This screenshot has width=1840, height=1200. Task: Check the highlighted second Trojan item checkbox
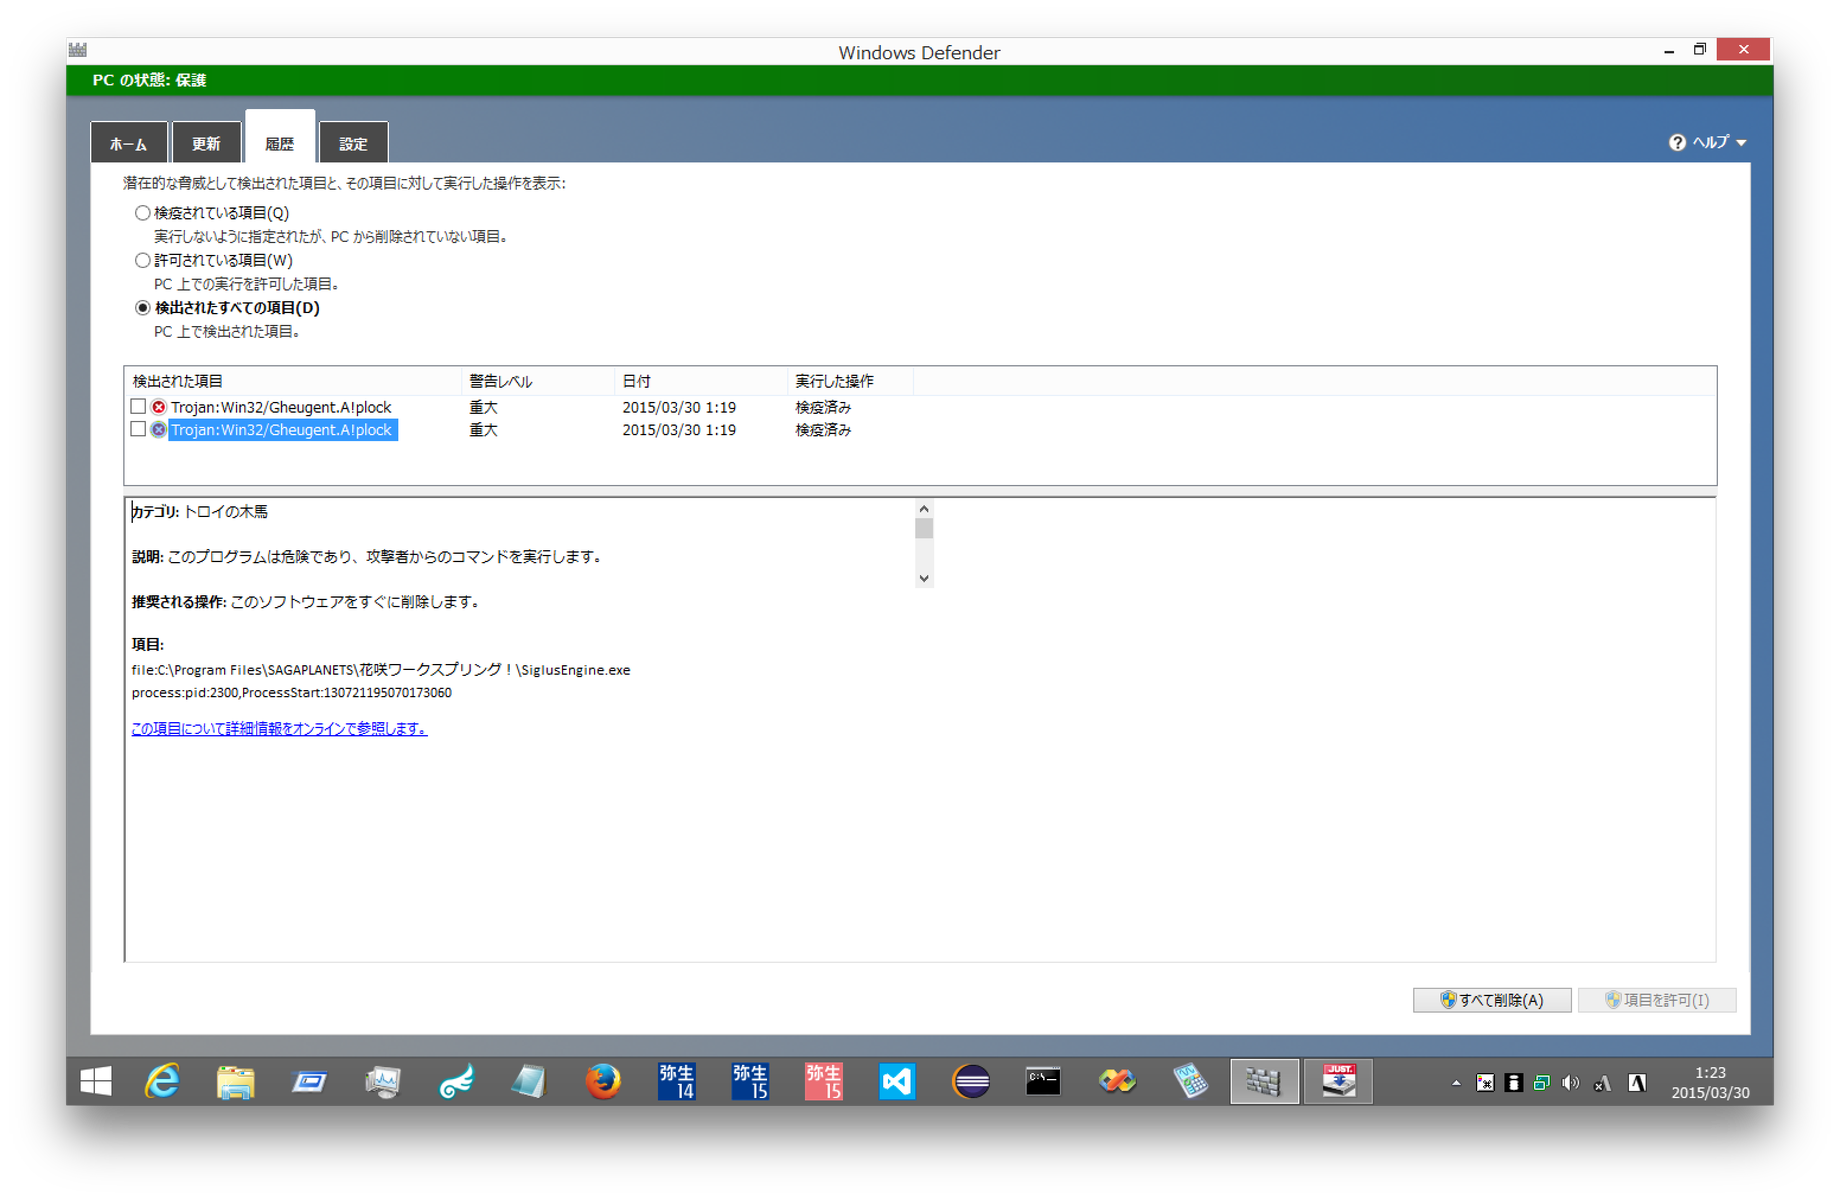tap(138, 429)
